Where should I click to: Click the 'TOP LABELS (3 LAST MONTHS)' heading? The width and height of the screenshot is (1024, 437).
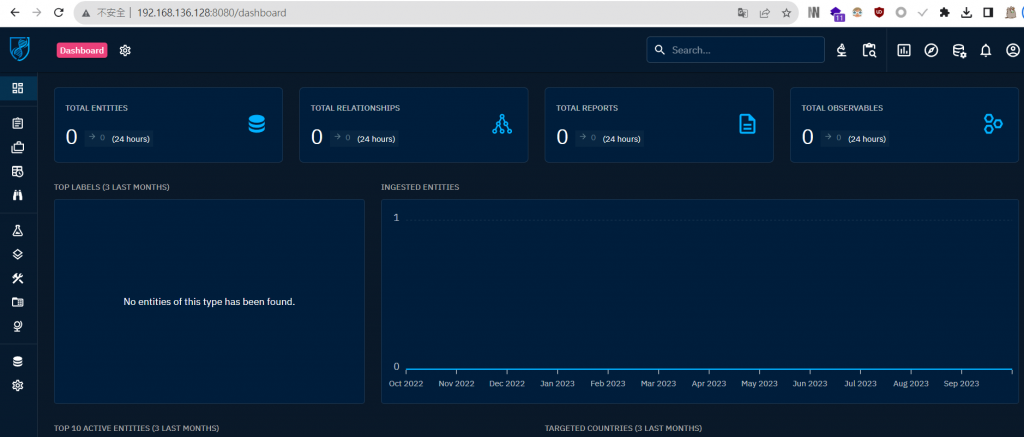tap(112, 187)
